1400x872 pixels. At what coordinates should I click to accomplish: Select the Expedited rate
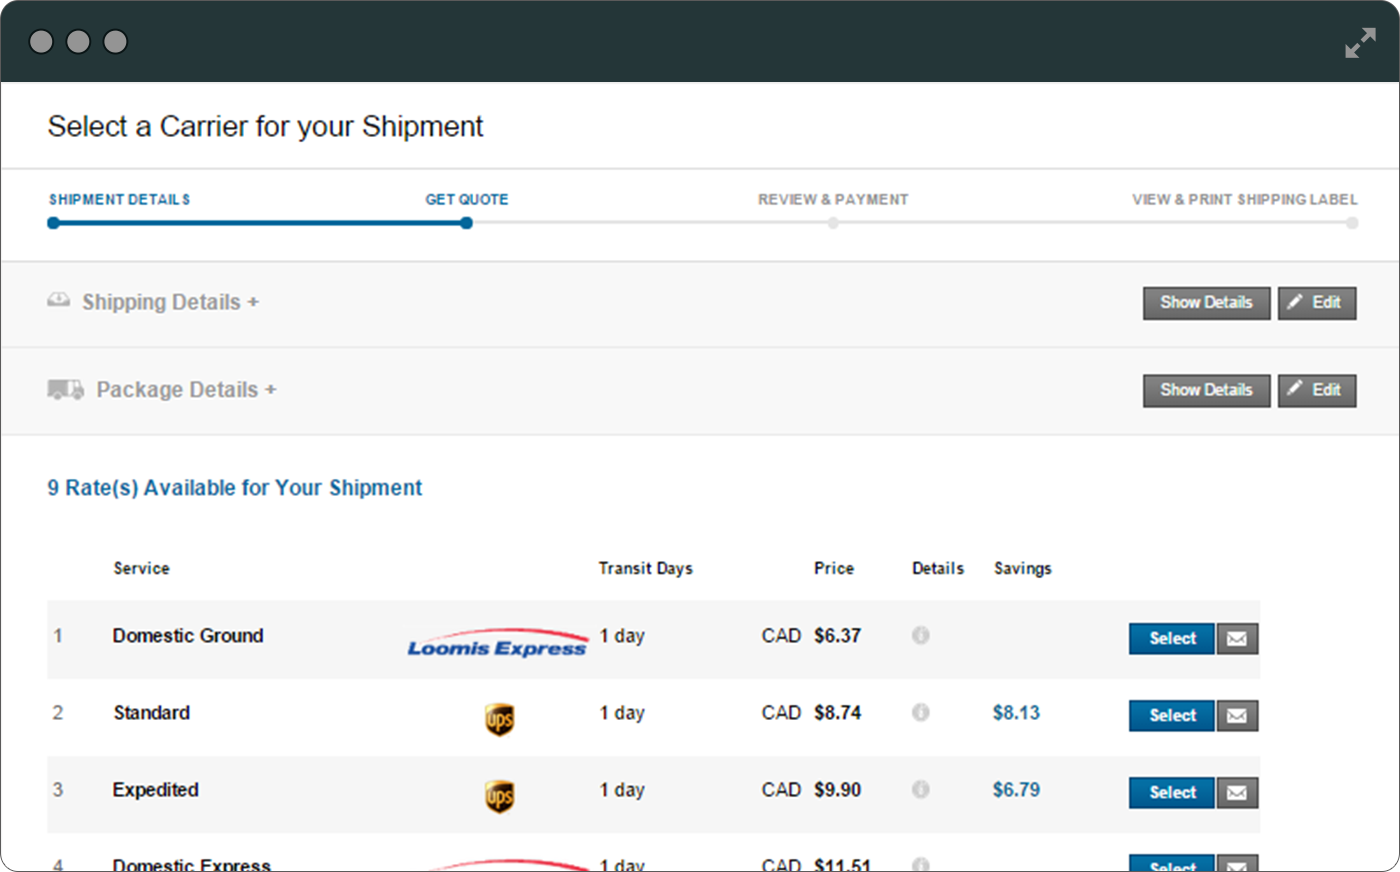coord(1172,793)
